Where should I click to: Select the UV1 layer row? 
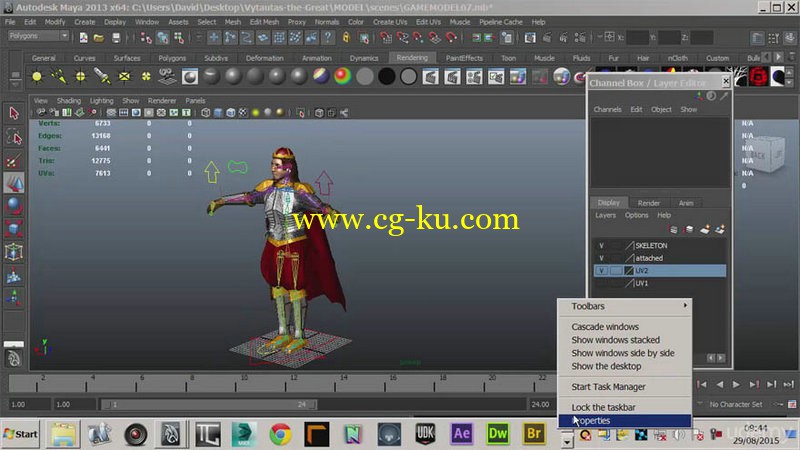[661, 283]
